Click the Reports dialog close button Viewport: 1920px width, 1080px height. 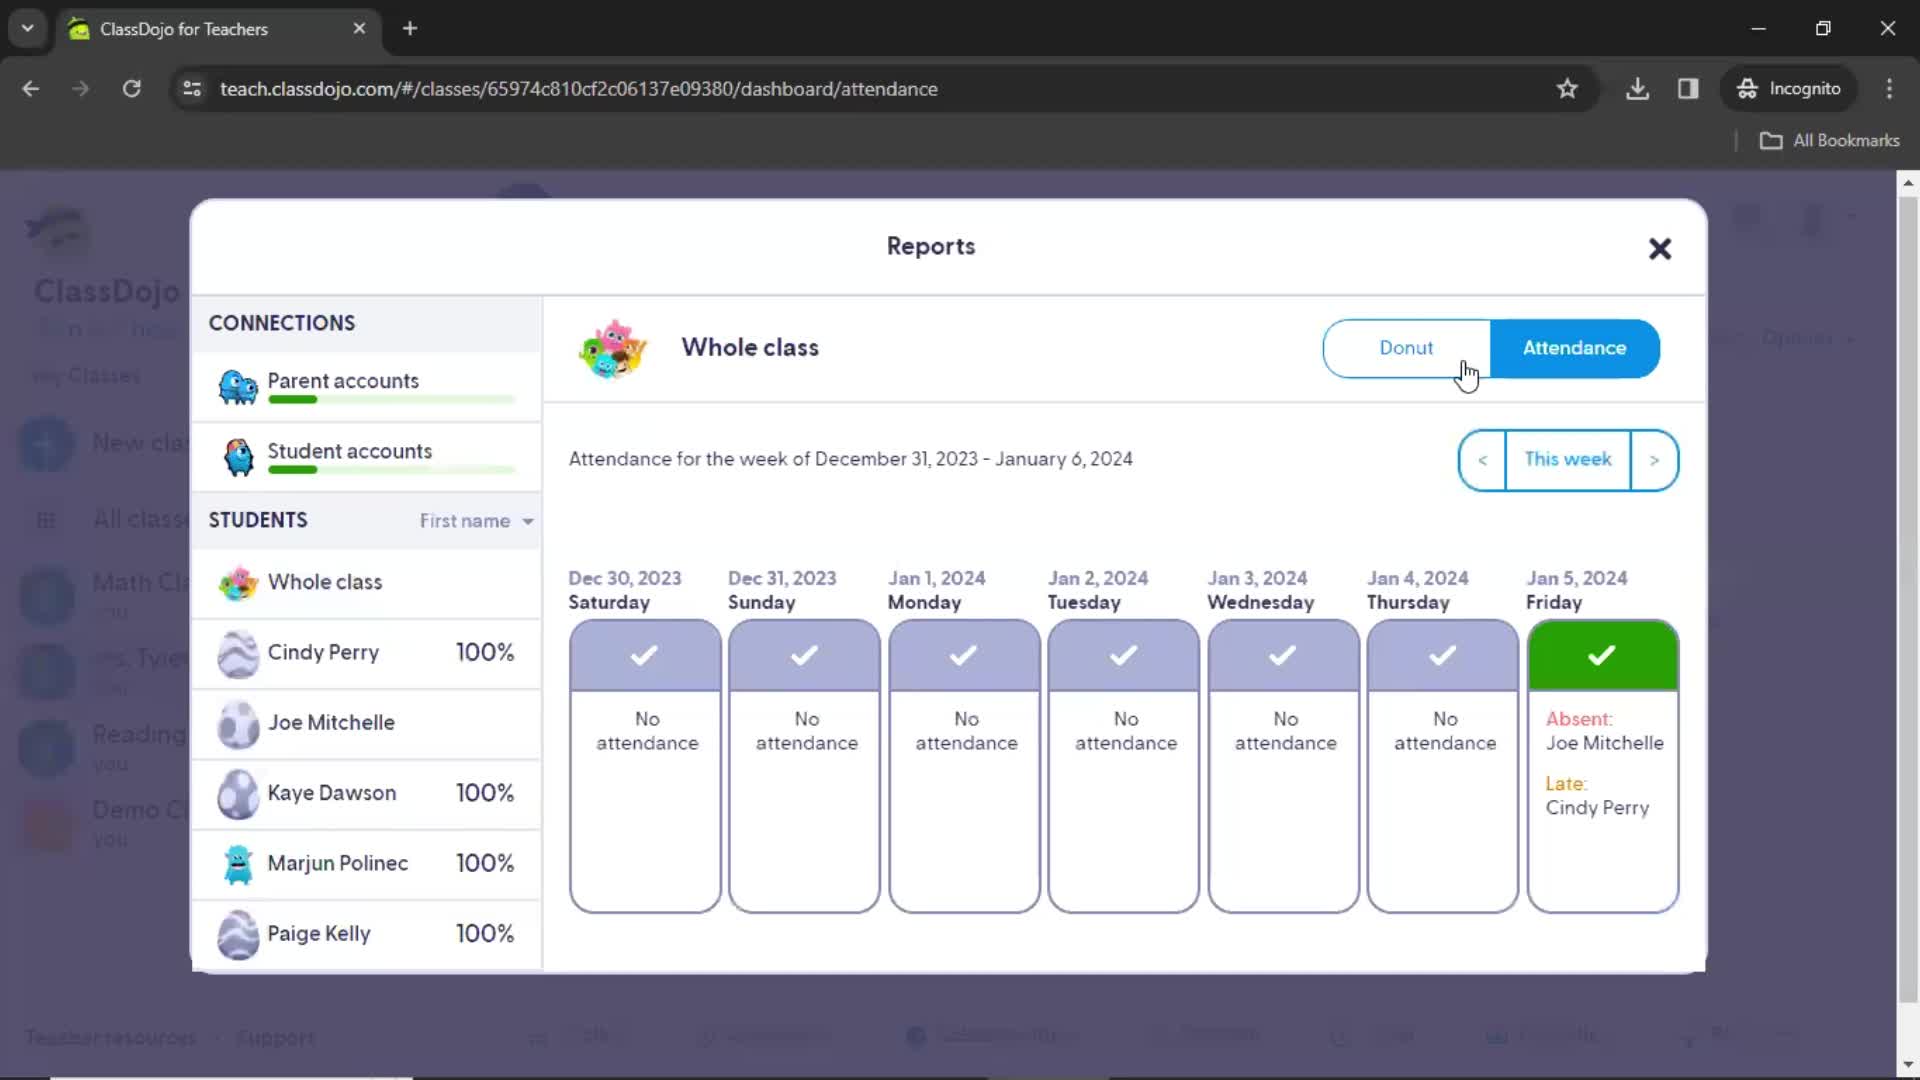[x=1659, y=247]
